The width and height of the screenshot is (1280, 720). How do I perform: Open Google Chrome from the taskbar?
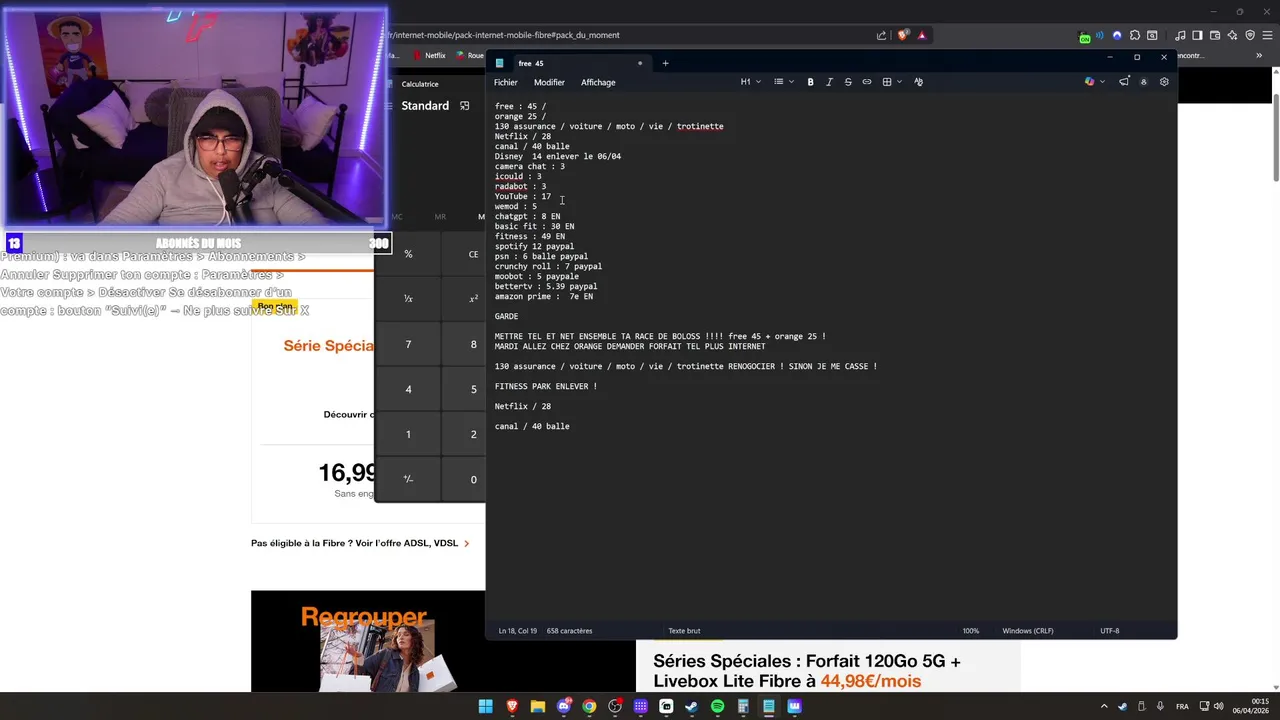pyautogui.click(x=589, y=706)
